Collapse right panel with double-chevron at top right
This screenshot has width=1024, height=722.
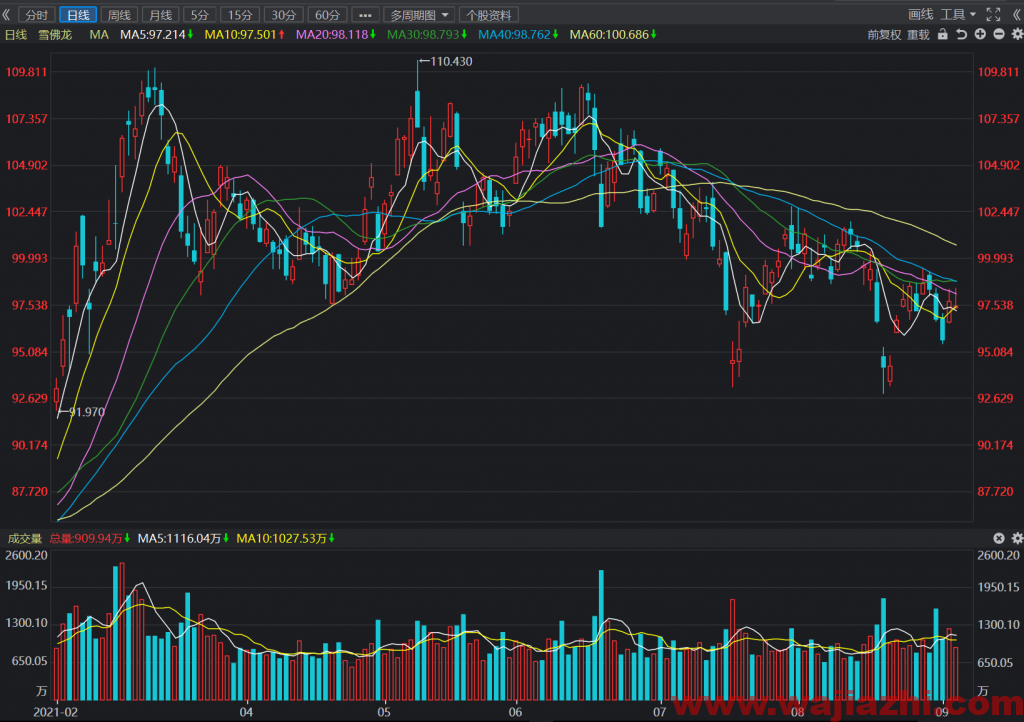(x=1017, y=14)
